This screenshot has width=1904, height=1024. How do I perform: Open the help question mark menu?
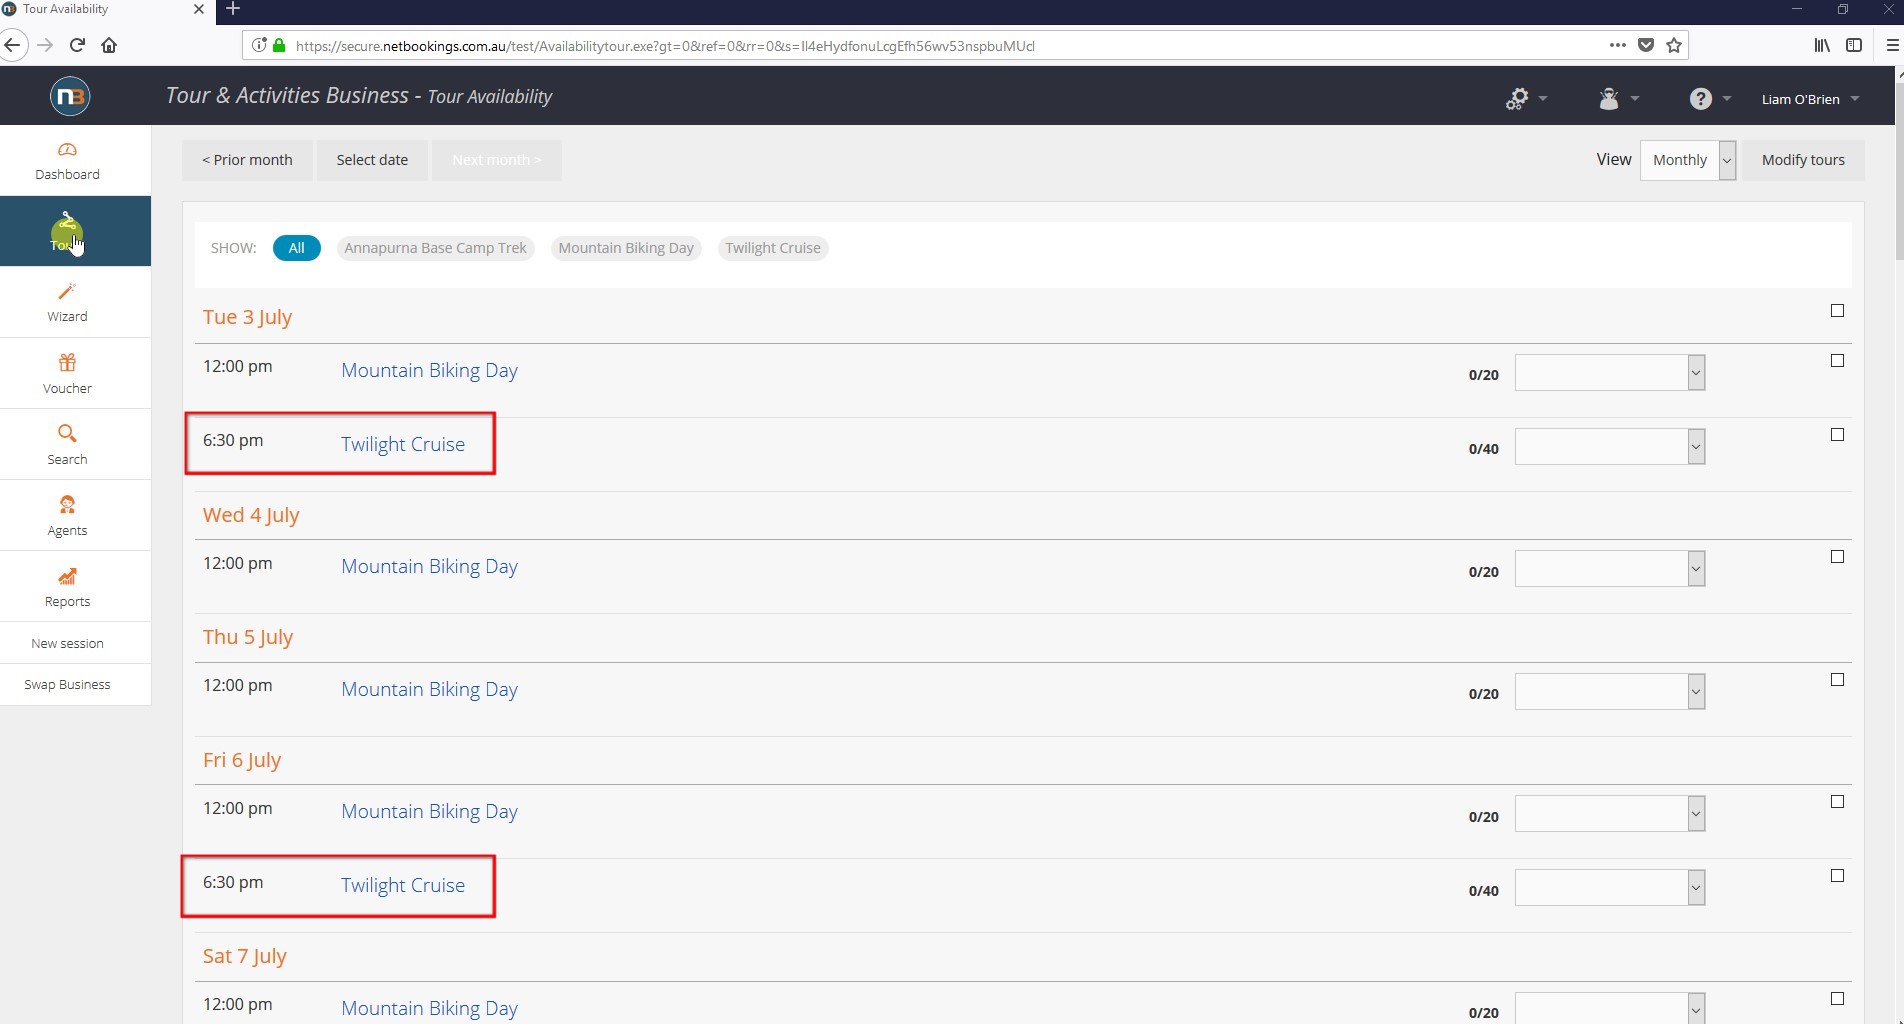(1710, 98)
